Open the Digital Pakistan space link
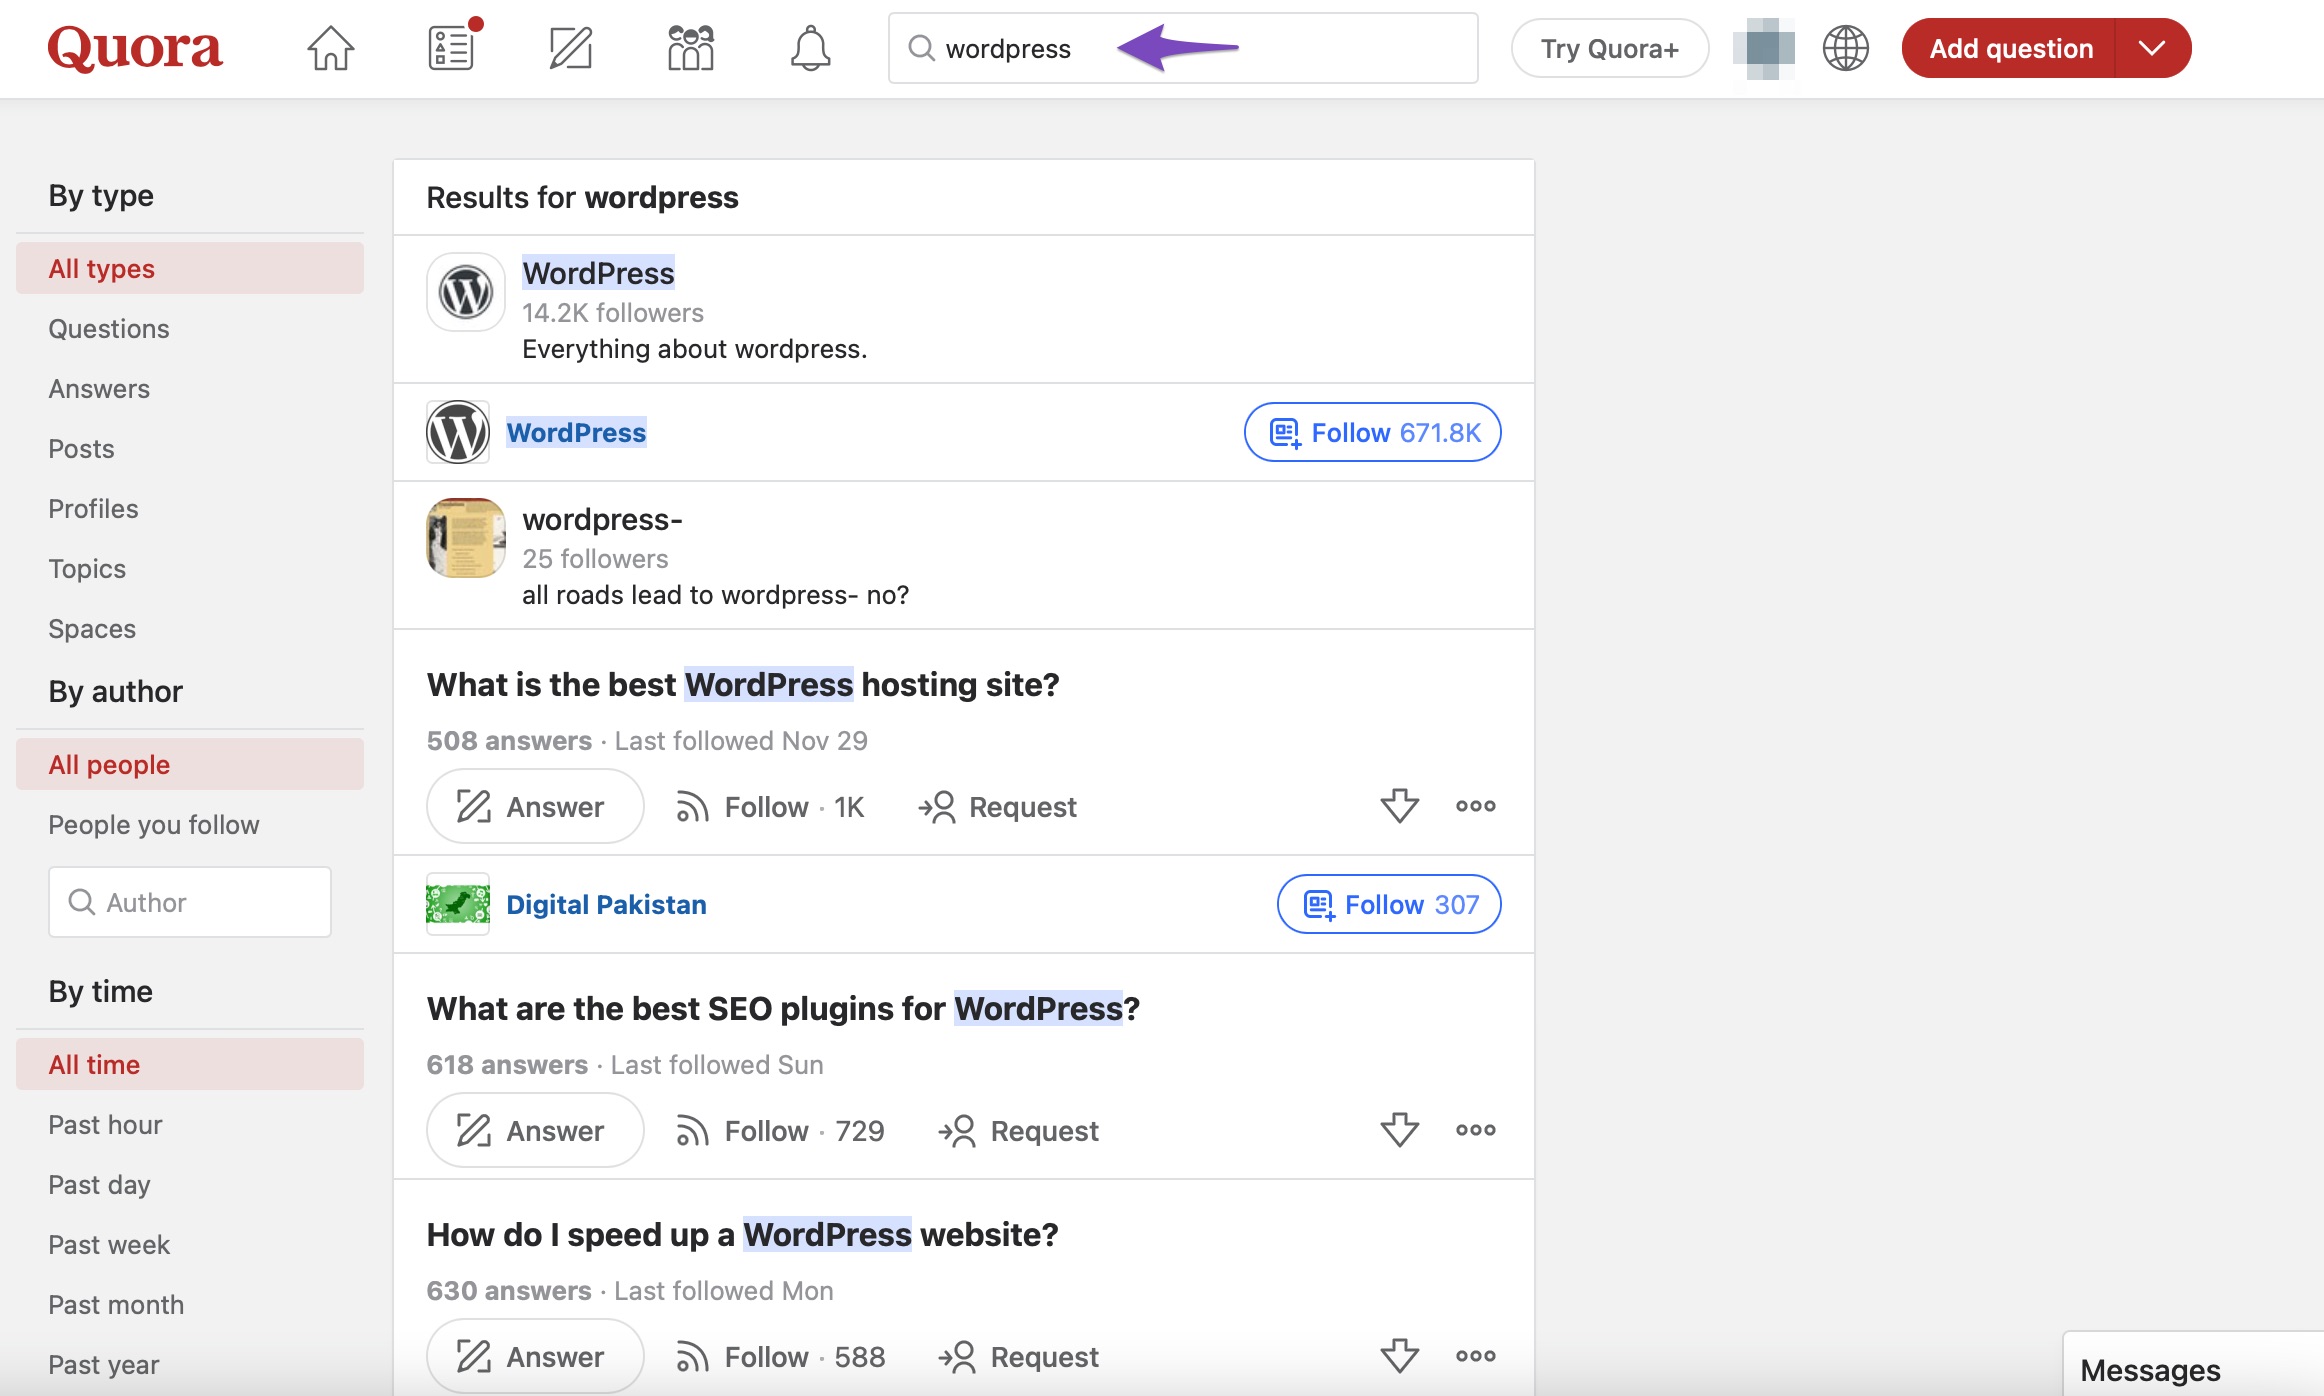The height and width of the screenshot is (1396, 2324). point(606,905)
